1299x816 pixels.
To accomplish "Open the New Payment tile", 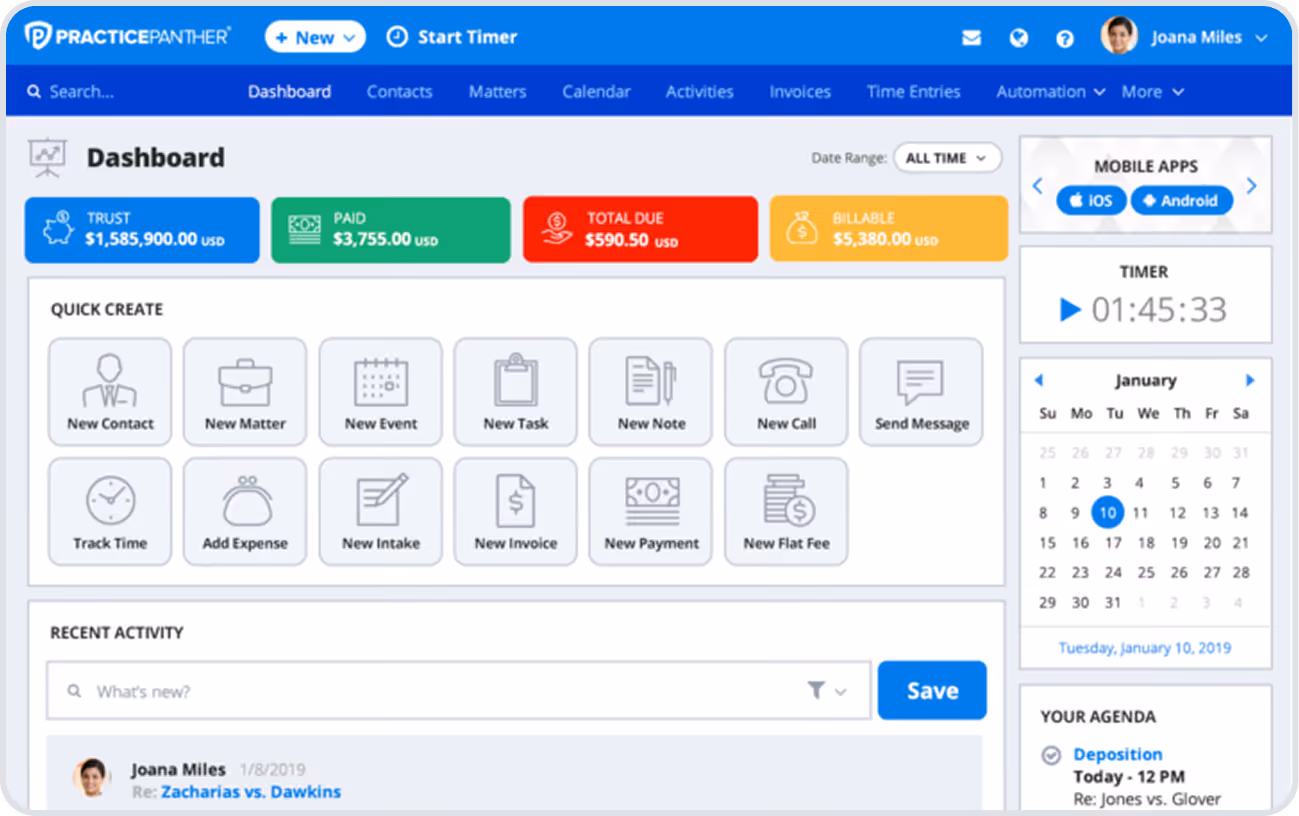I will click(x=651, y=512).
